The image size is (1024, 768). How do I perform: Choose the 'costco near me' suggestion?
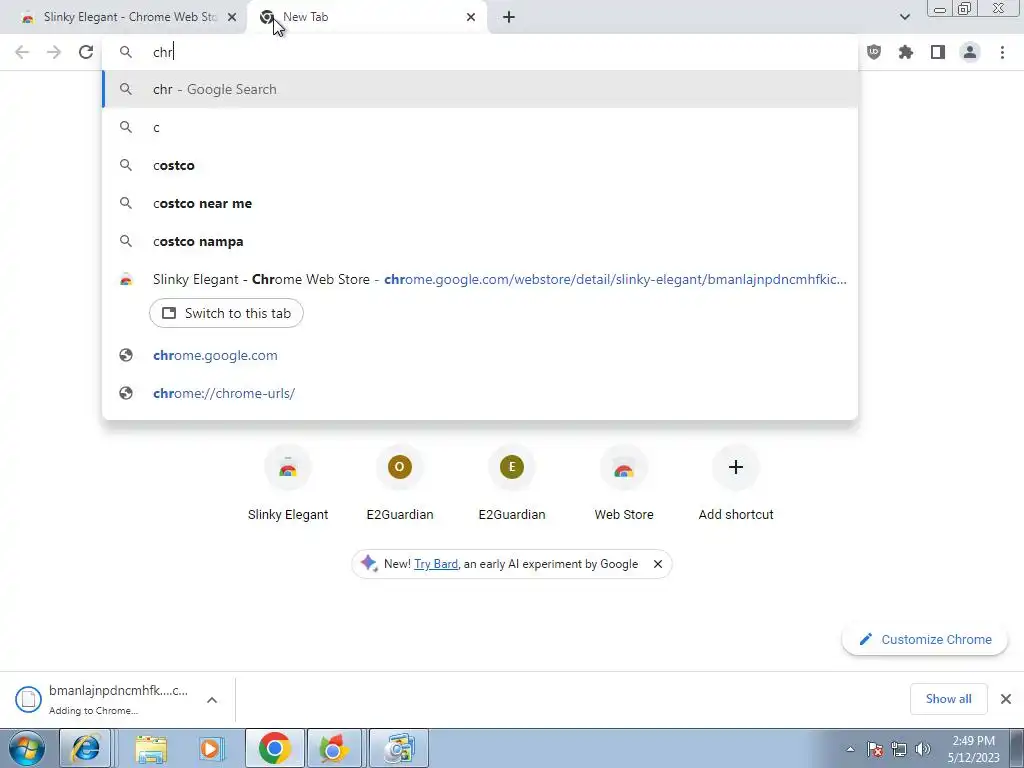click(x=480, y=203)
